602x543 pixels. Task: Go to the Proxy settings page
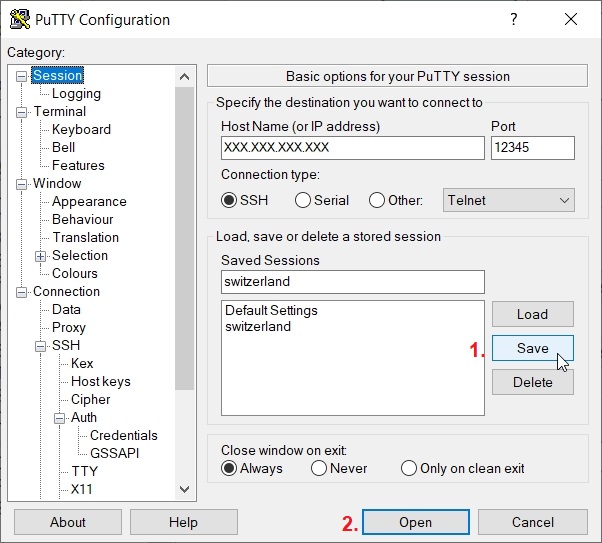click(69, 328)
